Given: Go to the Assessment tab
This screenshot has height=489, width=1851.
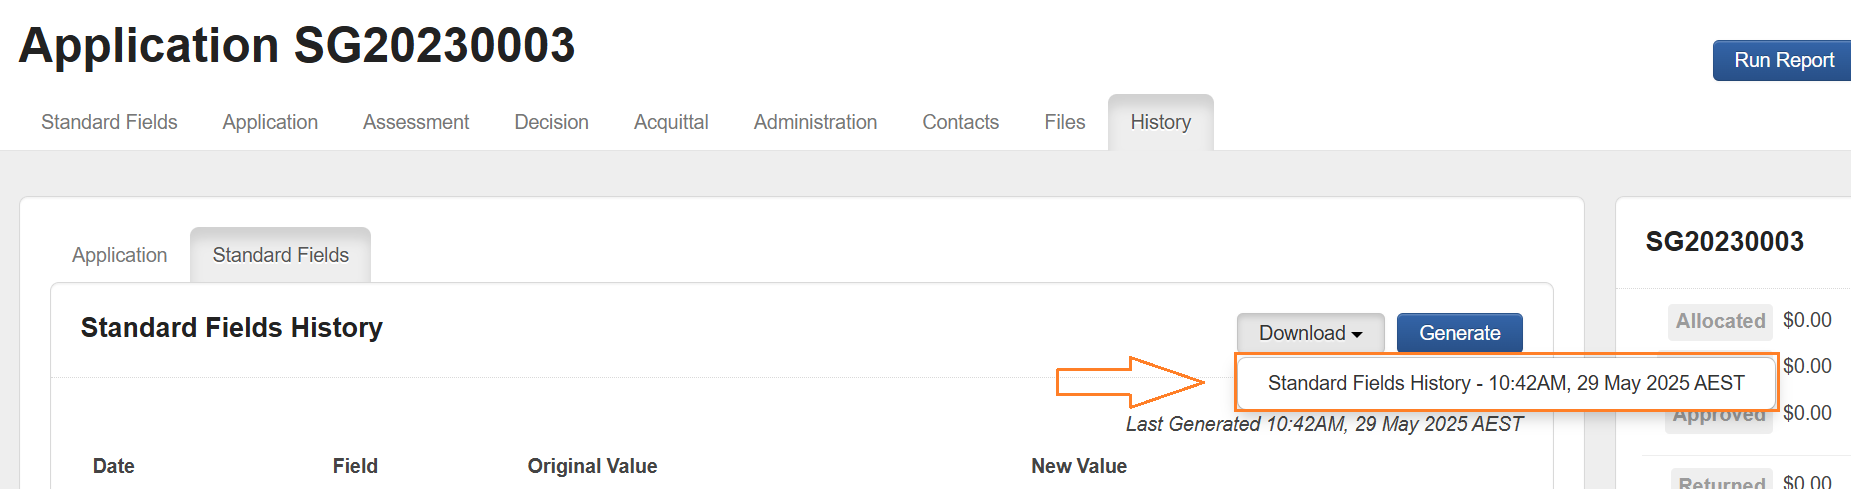Looking at the screenshot, I should 416,122.
